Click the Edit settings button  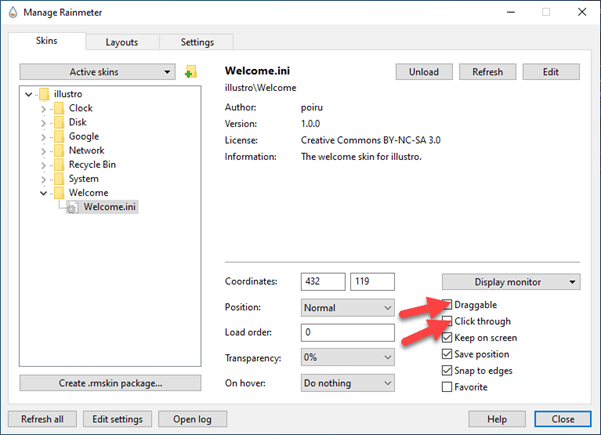pyautogui.click(x=117, y=419)
